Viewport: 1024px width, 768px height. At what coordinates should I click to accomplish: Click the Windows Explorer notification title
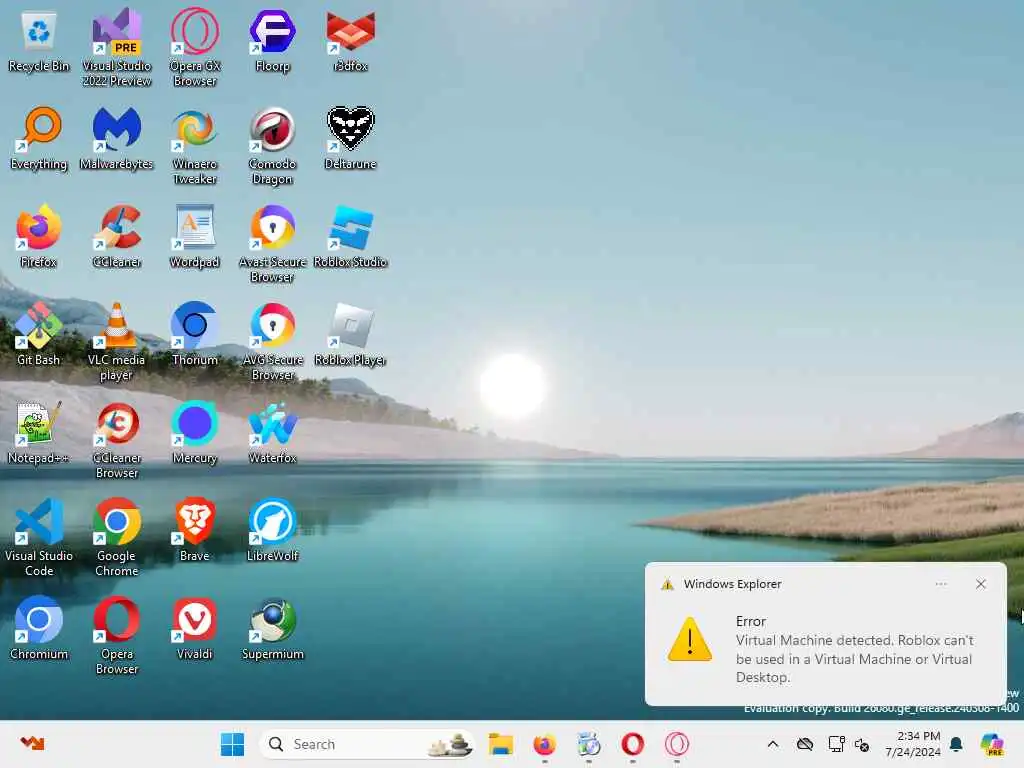pos(732,584)
